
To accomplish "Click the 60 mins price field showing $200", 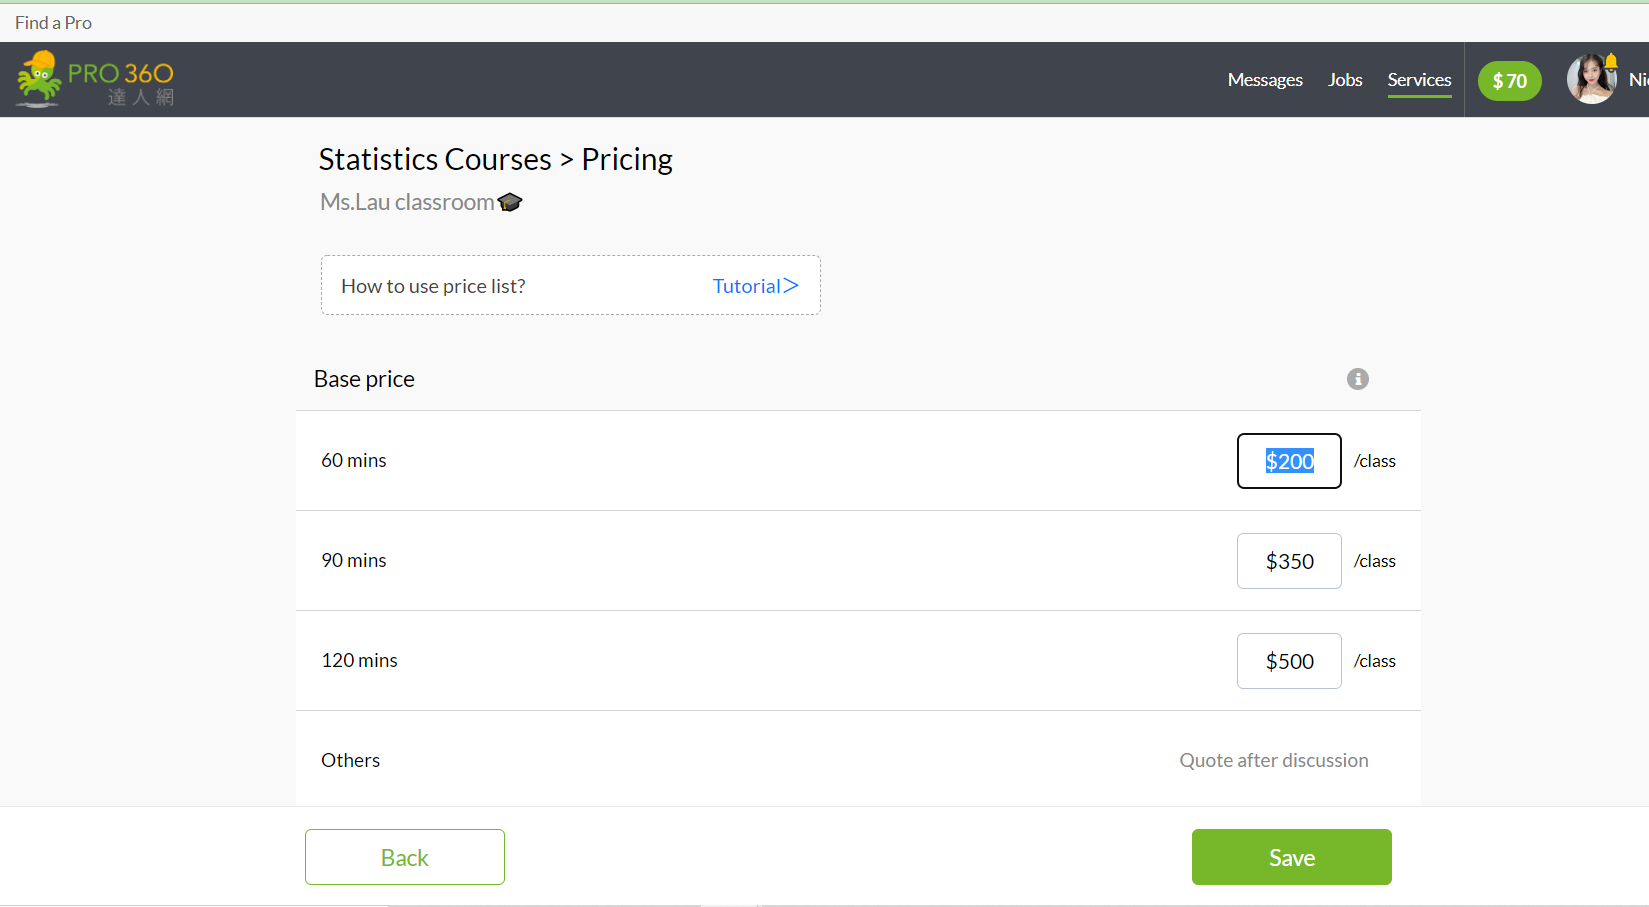I will [1288, 461].
